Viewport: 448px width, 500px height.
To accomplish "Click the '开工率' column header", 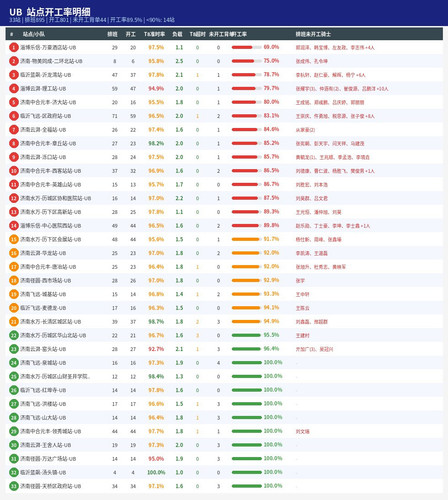I will [238, 34].
